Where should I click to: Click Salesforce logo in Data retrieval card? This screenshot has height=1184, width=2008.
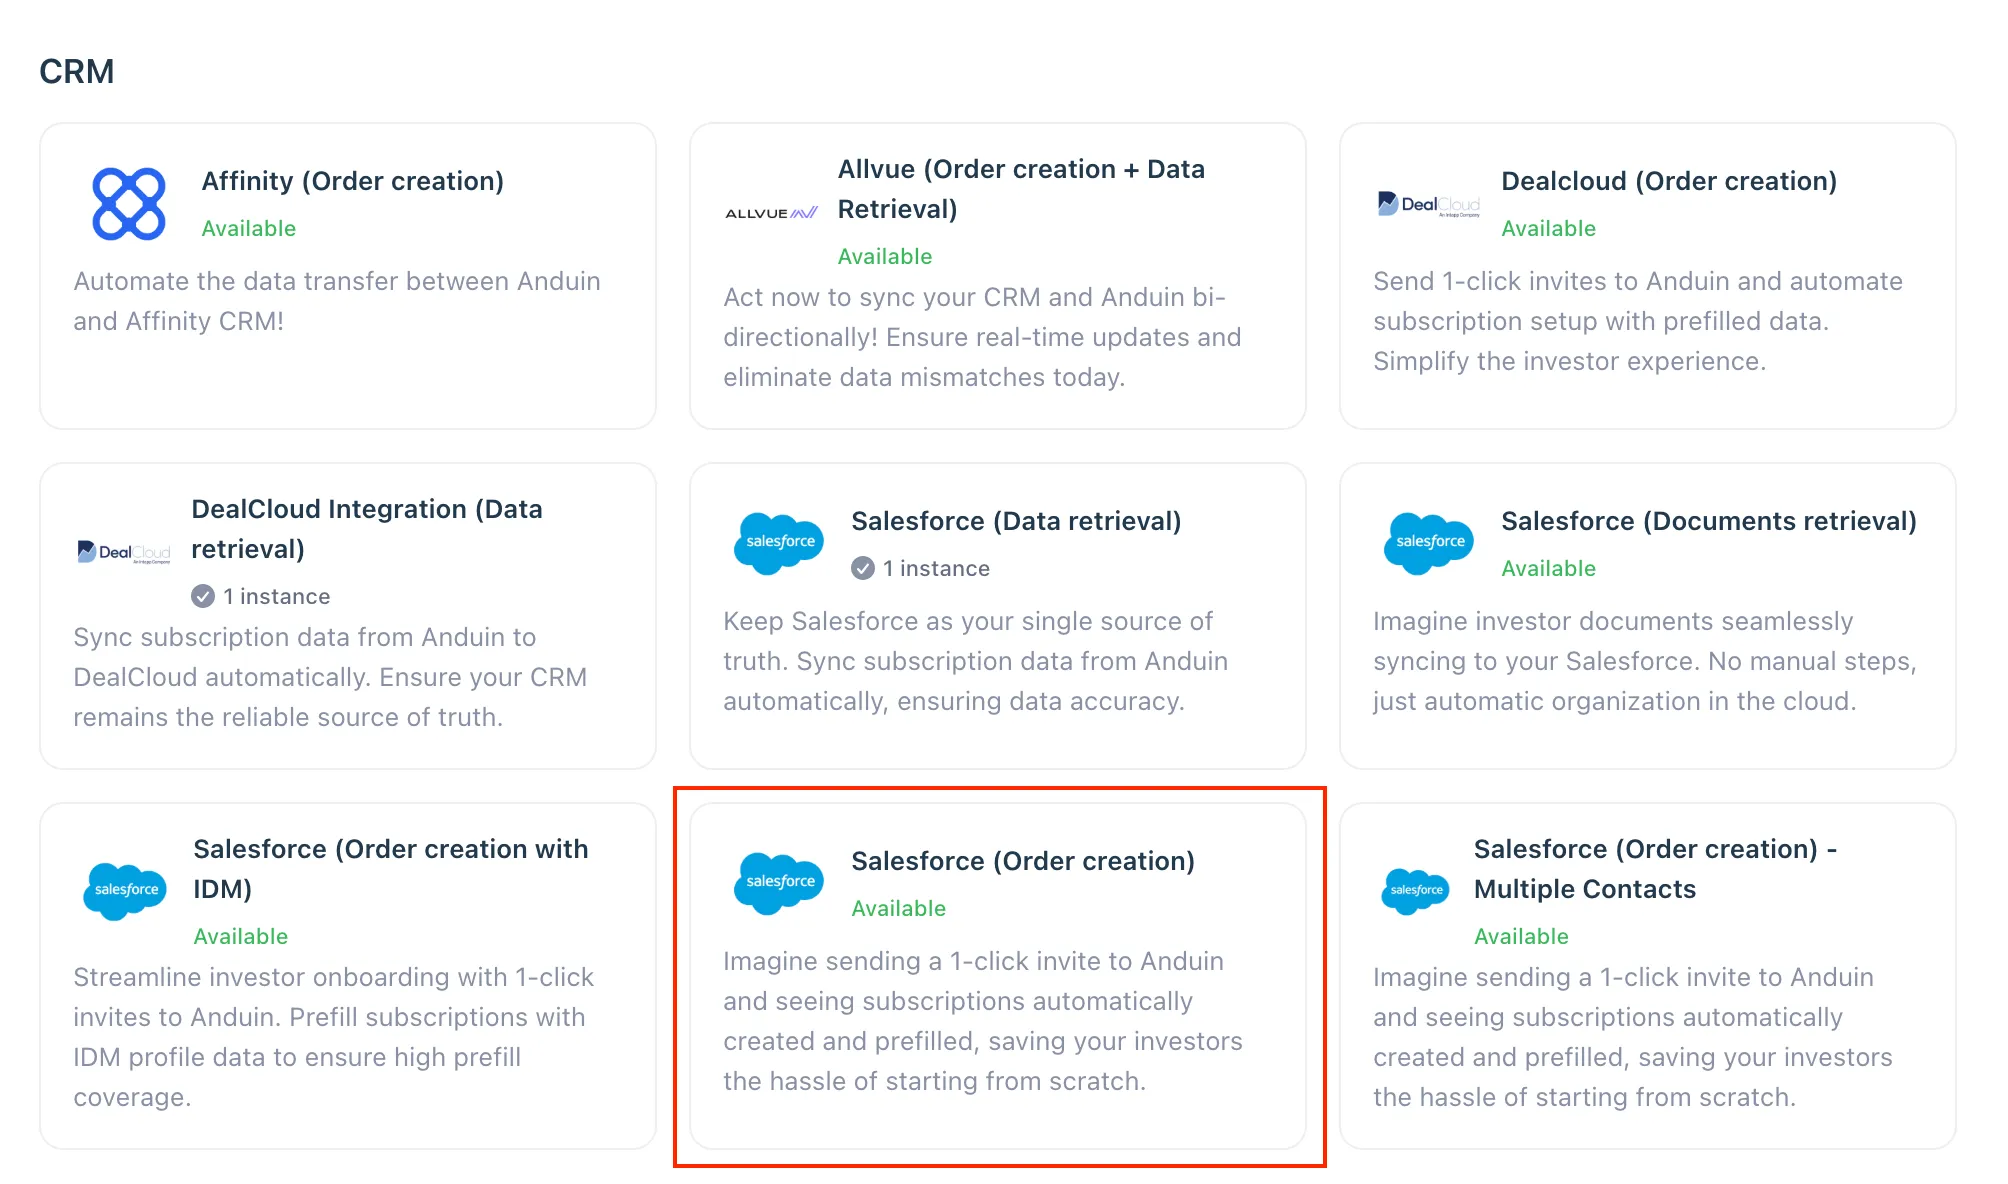click(779, 543)
